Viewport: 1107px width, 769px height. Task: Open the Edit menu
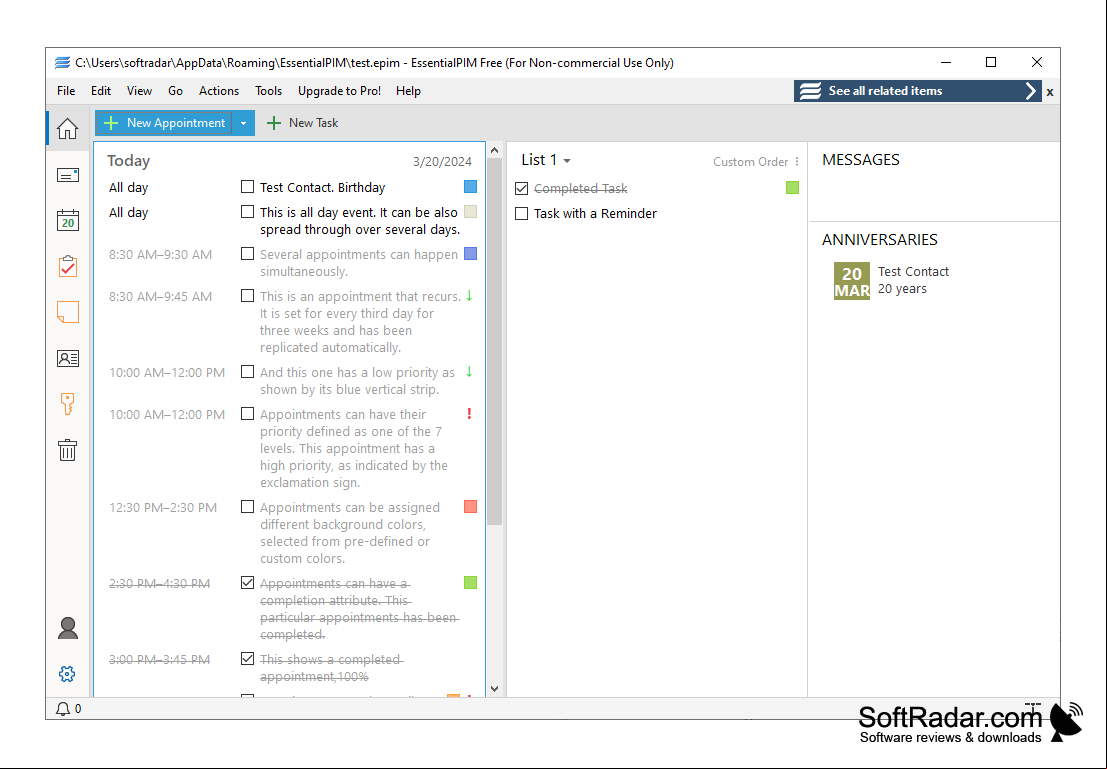click(101, 91)
